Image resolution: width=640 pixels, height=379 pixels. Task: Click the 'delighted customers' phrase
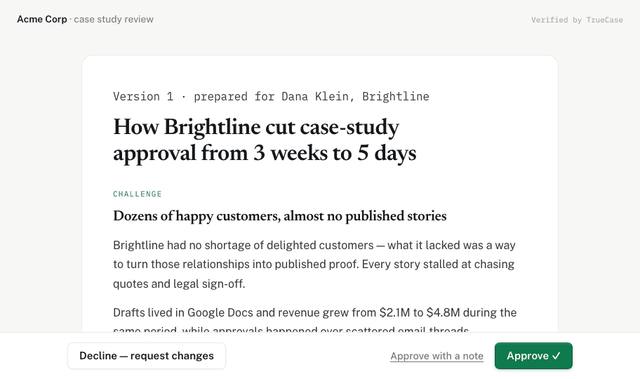coord(320,245)
